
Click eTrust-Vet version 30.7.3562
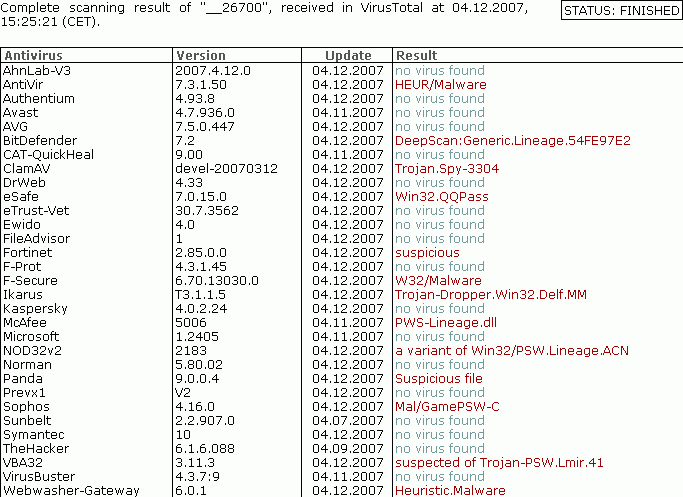coord(207,210)
